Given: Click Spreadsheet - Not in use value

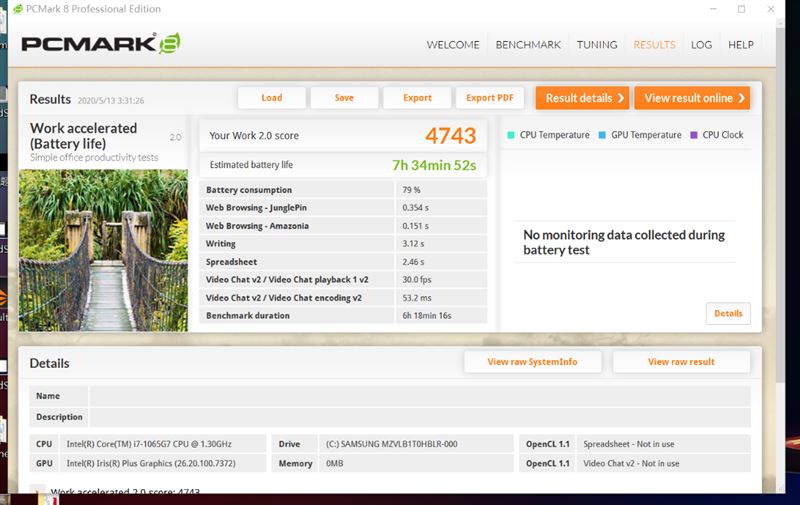Looking at the screenshot, I should click(629, 444).
